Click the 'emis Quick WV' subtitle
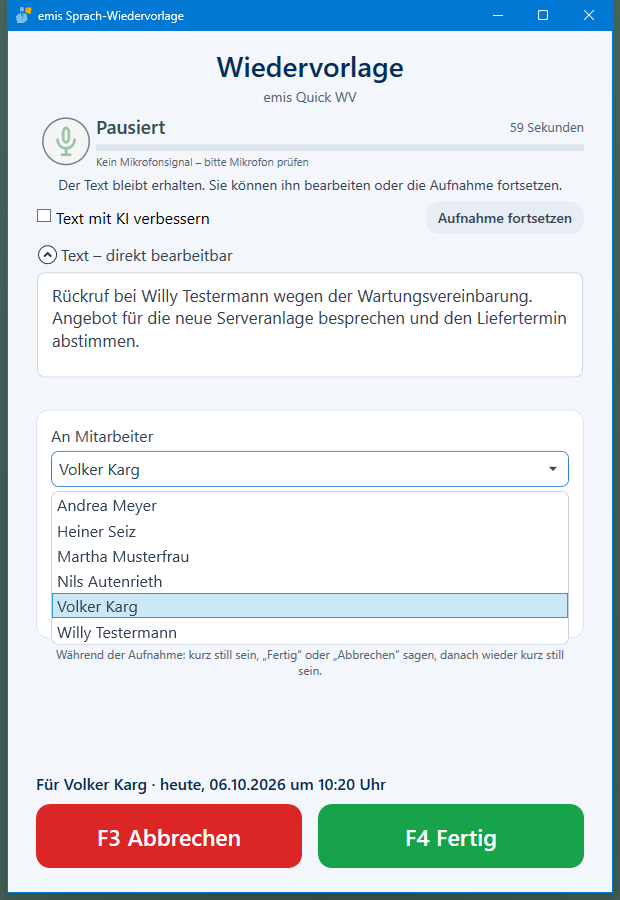The height and width of the screenshot is (900, 620). click(x=310, y=98)
